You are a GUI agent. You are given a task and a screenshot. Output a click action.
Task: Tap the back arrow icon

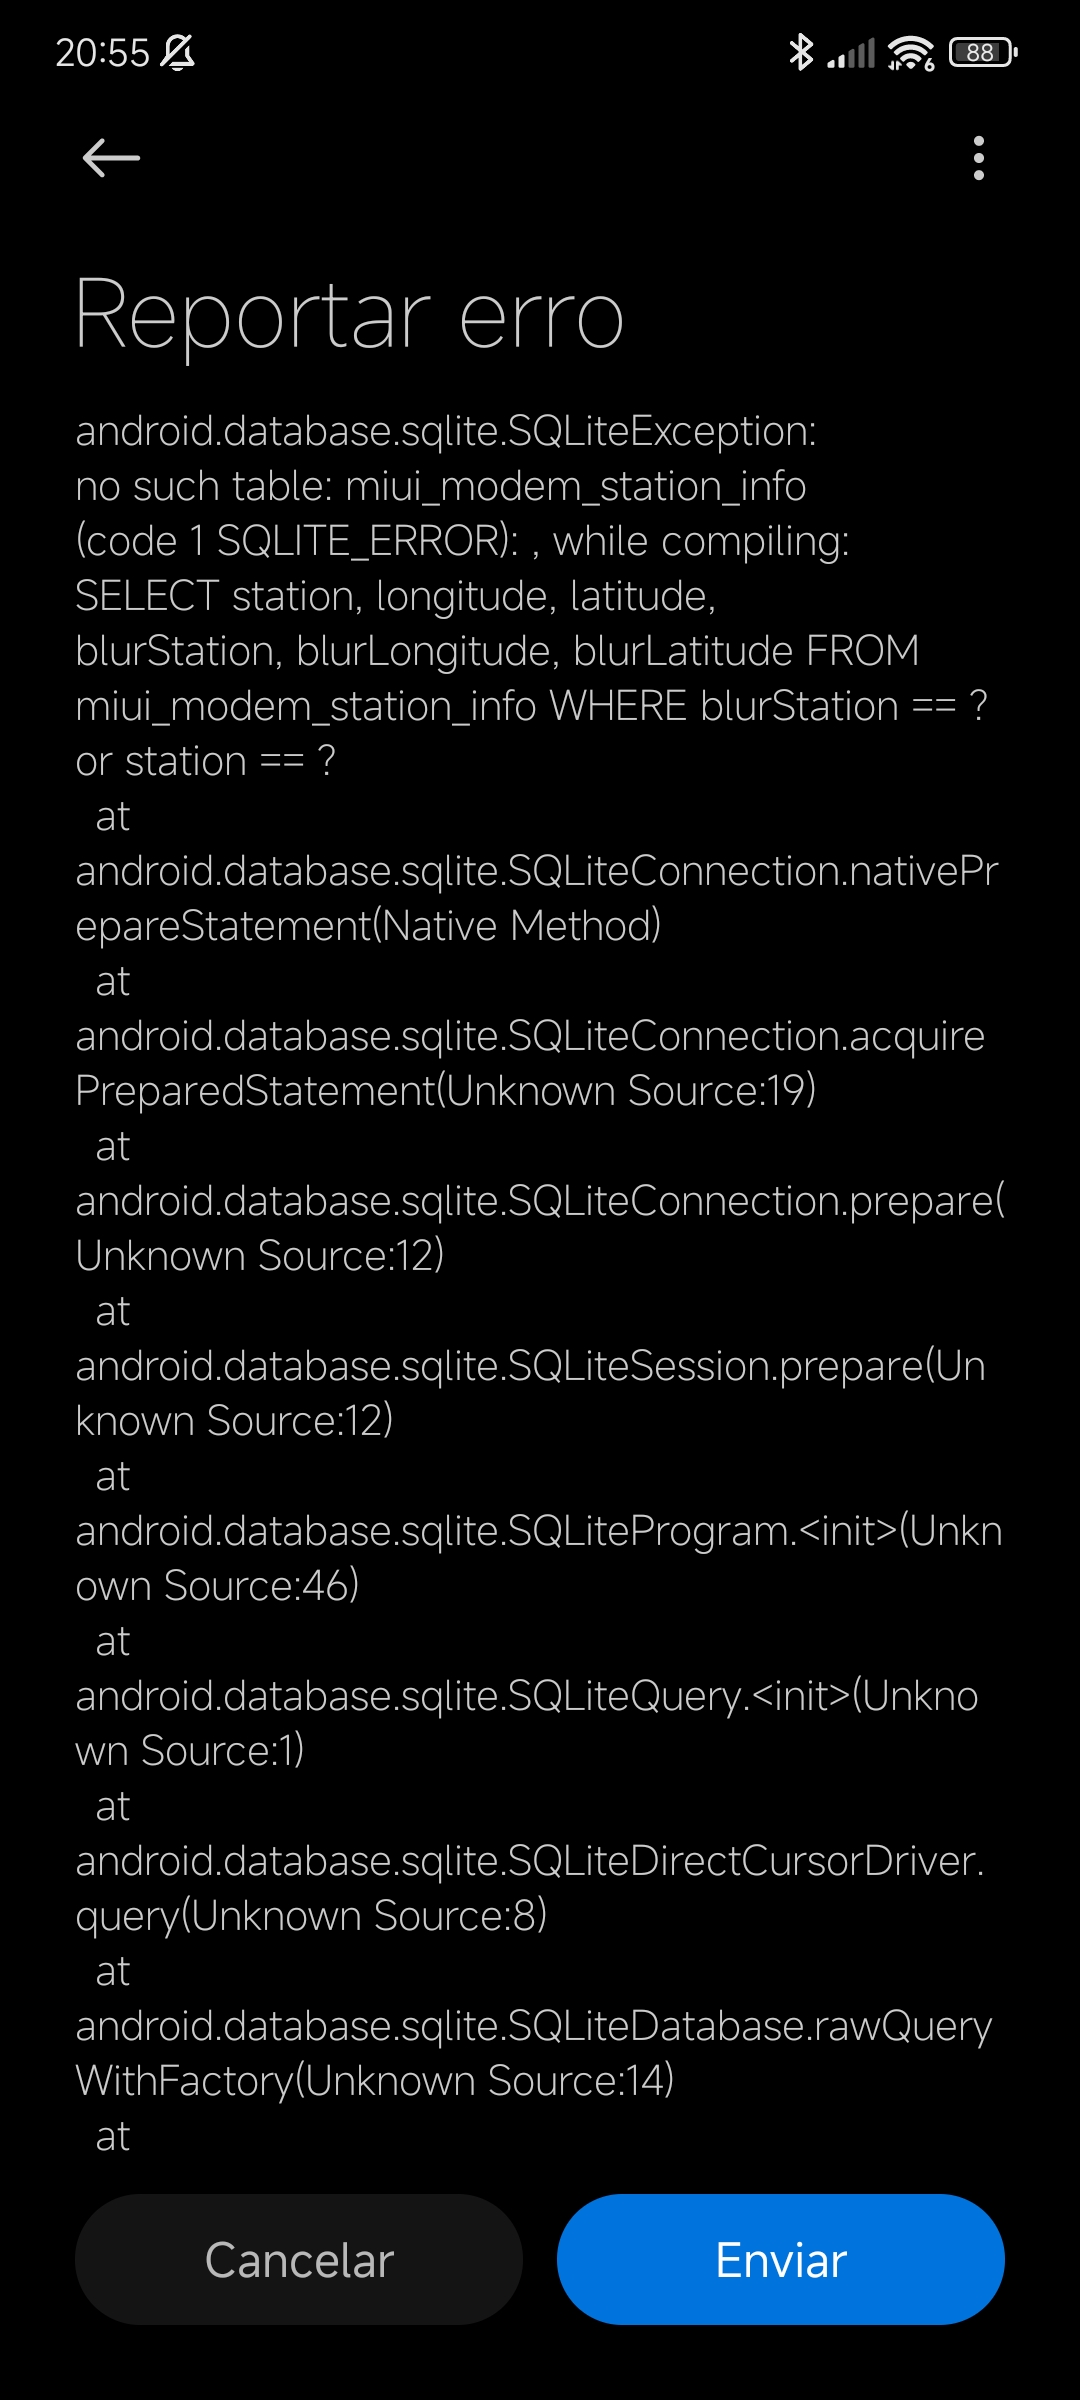coord(111,158)
